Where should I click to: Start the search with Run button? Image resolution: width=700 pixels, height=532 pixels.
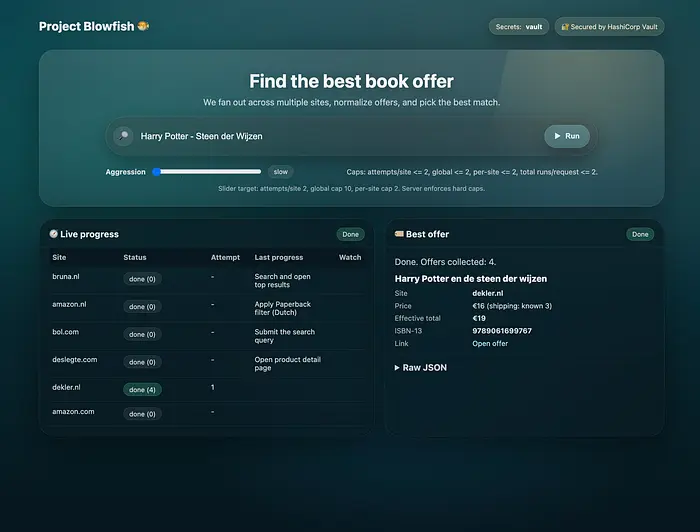(567, 136)
